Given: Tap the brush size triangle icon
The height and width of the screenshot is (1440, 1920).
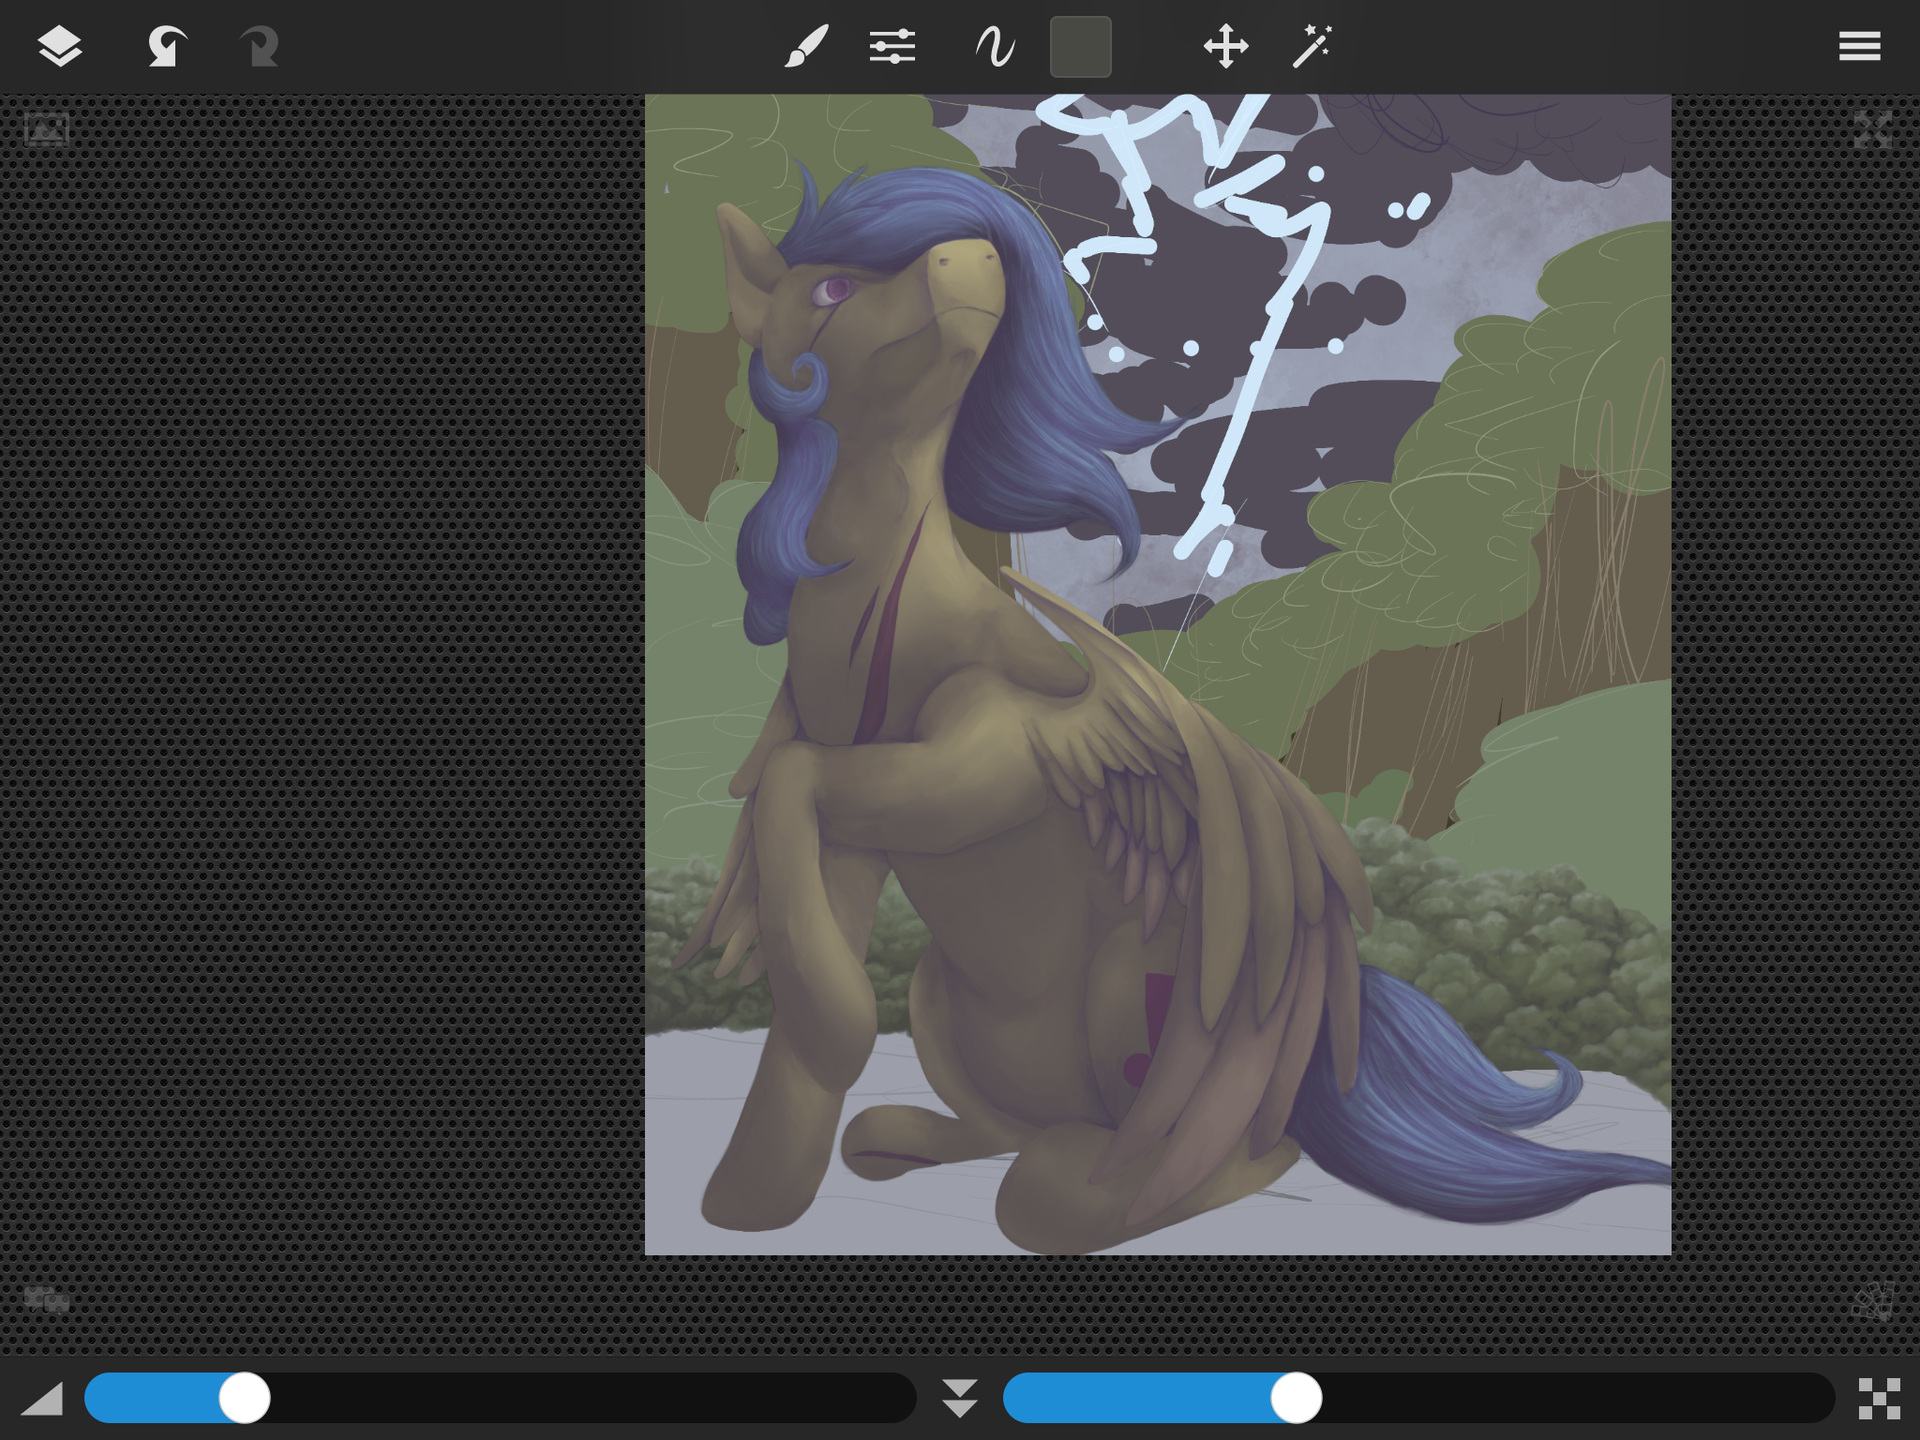Looking at the screenshot, I should [42, 1398].
